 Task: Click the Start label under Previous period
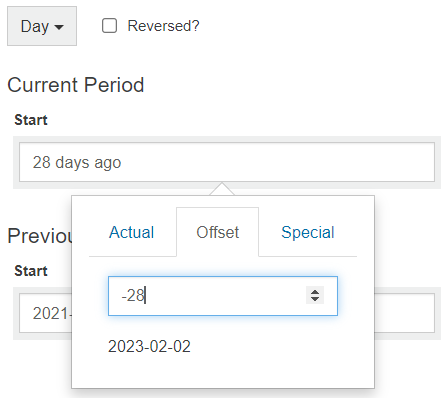[31, 271]
